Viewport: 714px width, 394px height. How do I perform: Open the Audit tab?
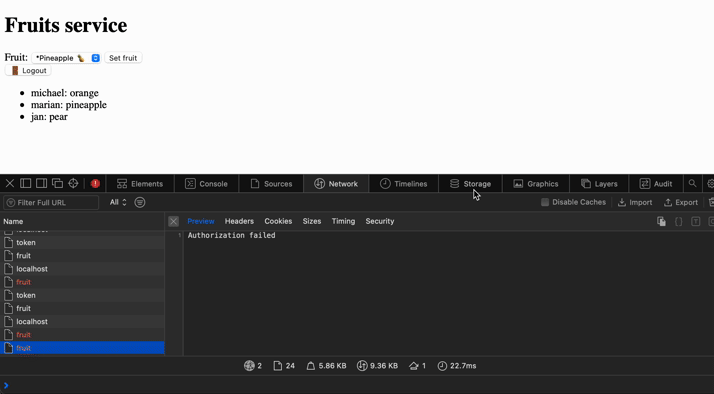[656, 184]
